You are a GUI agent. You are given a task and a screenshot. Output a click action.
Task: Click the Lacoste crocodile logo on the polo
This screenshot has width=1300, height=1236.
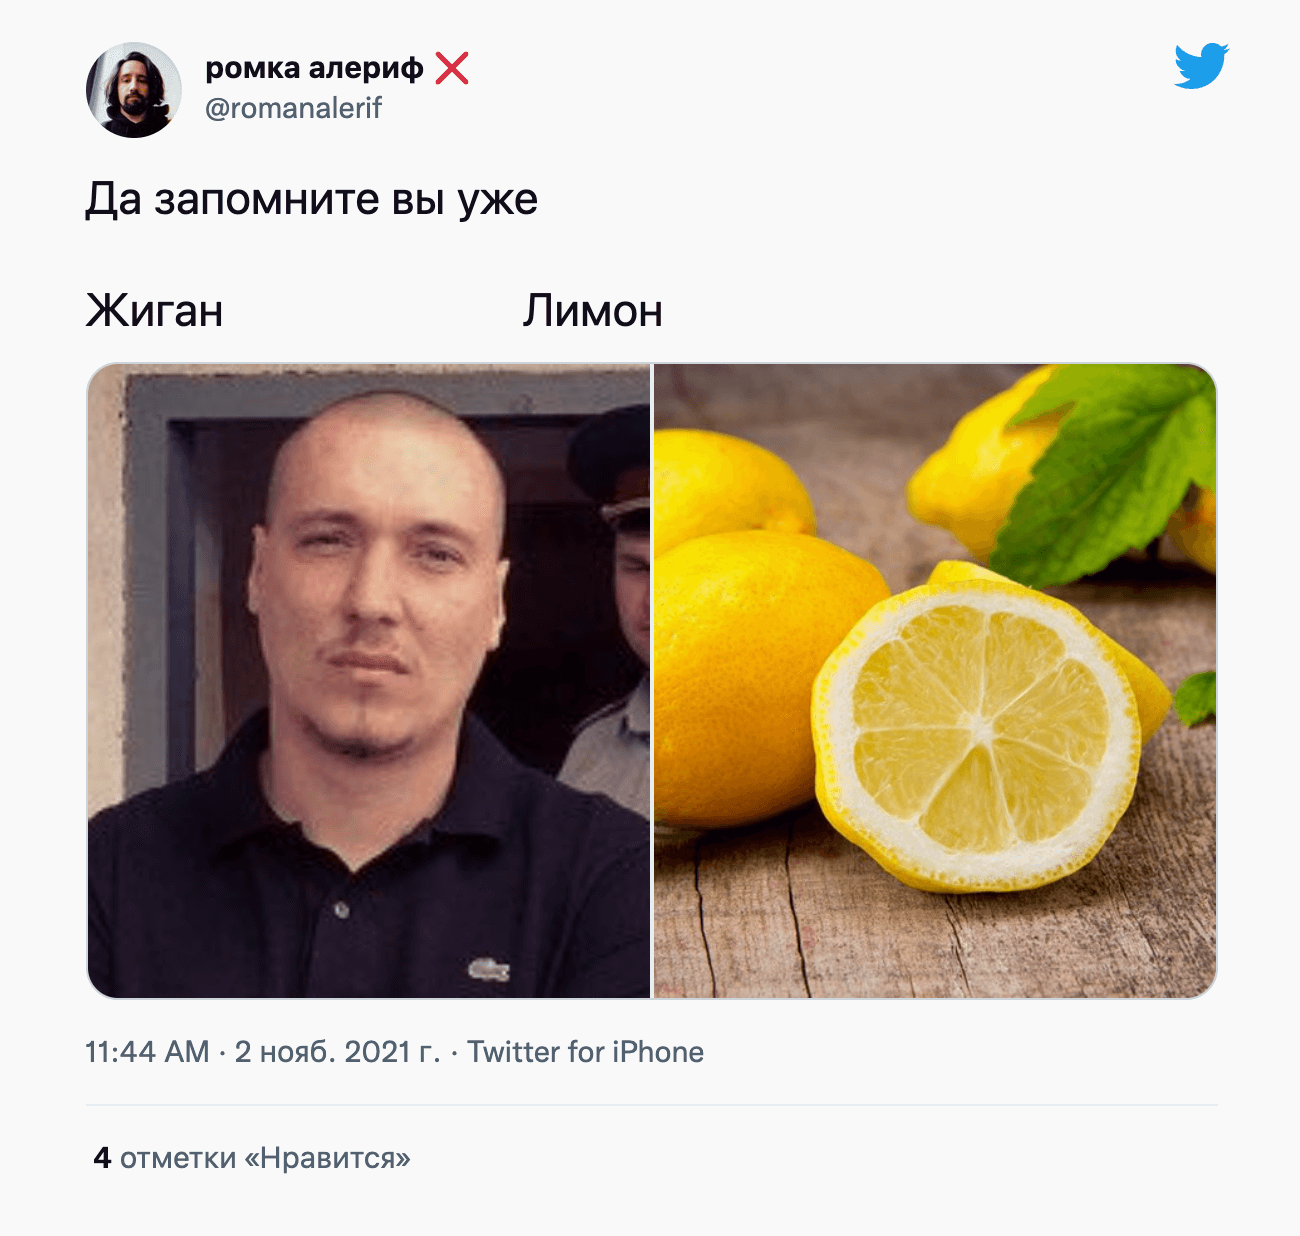click(489, 968)
